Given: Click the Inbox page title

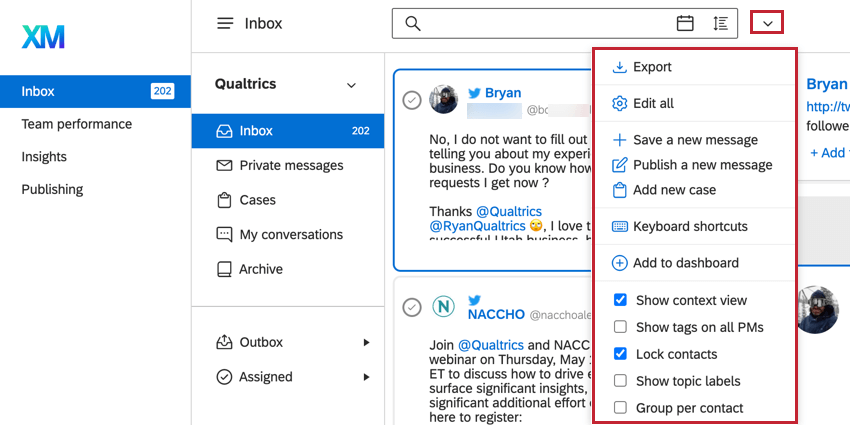Looking at the screenshot, I should click(263, 24).
